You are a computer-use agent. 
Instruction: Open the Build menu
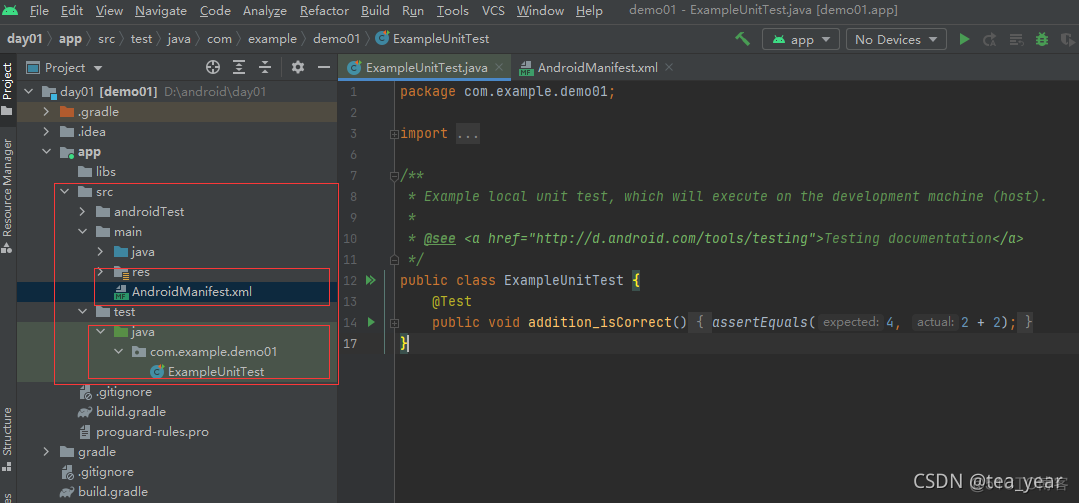pos(375,11)
